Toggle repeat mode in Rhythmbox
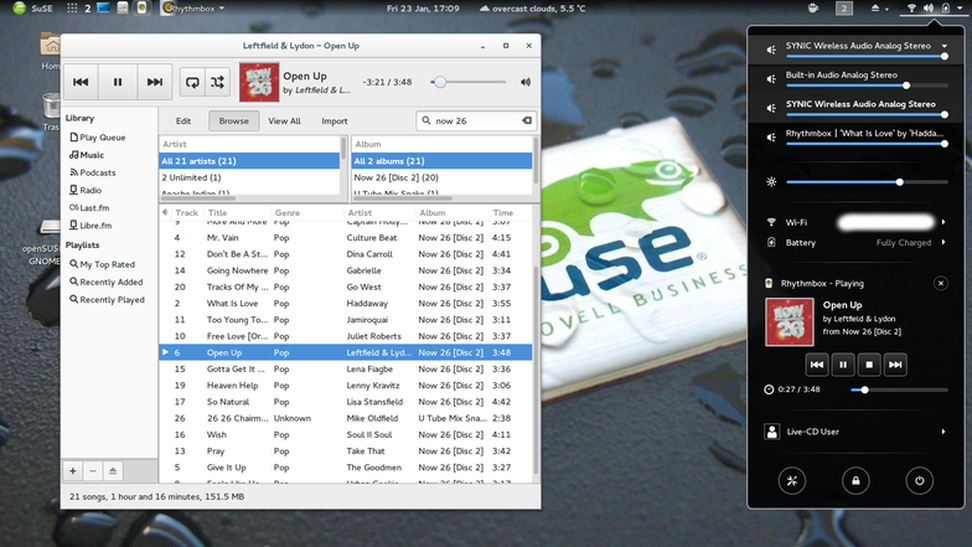The image size is (972, 547). point(192,82)
